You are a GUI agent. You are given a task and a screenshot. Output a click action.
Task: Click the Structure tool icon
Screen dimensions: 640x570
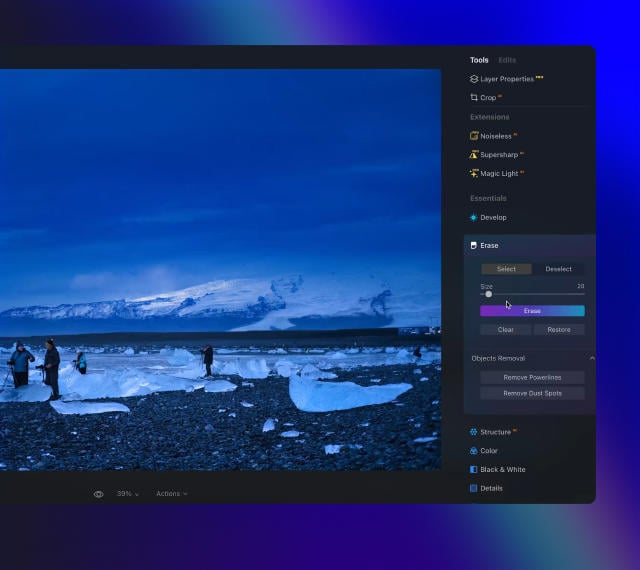(473, 432)
